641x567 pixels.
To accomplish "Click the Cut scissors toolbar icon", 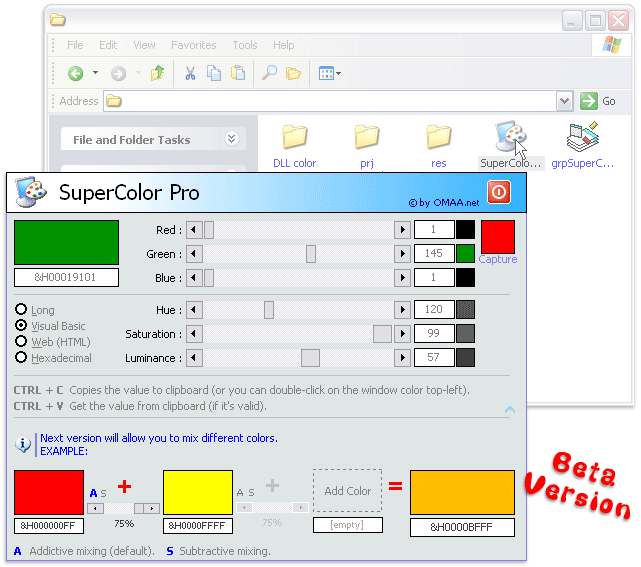I will coord(189,73).
